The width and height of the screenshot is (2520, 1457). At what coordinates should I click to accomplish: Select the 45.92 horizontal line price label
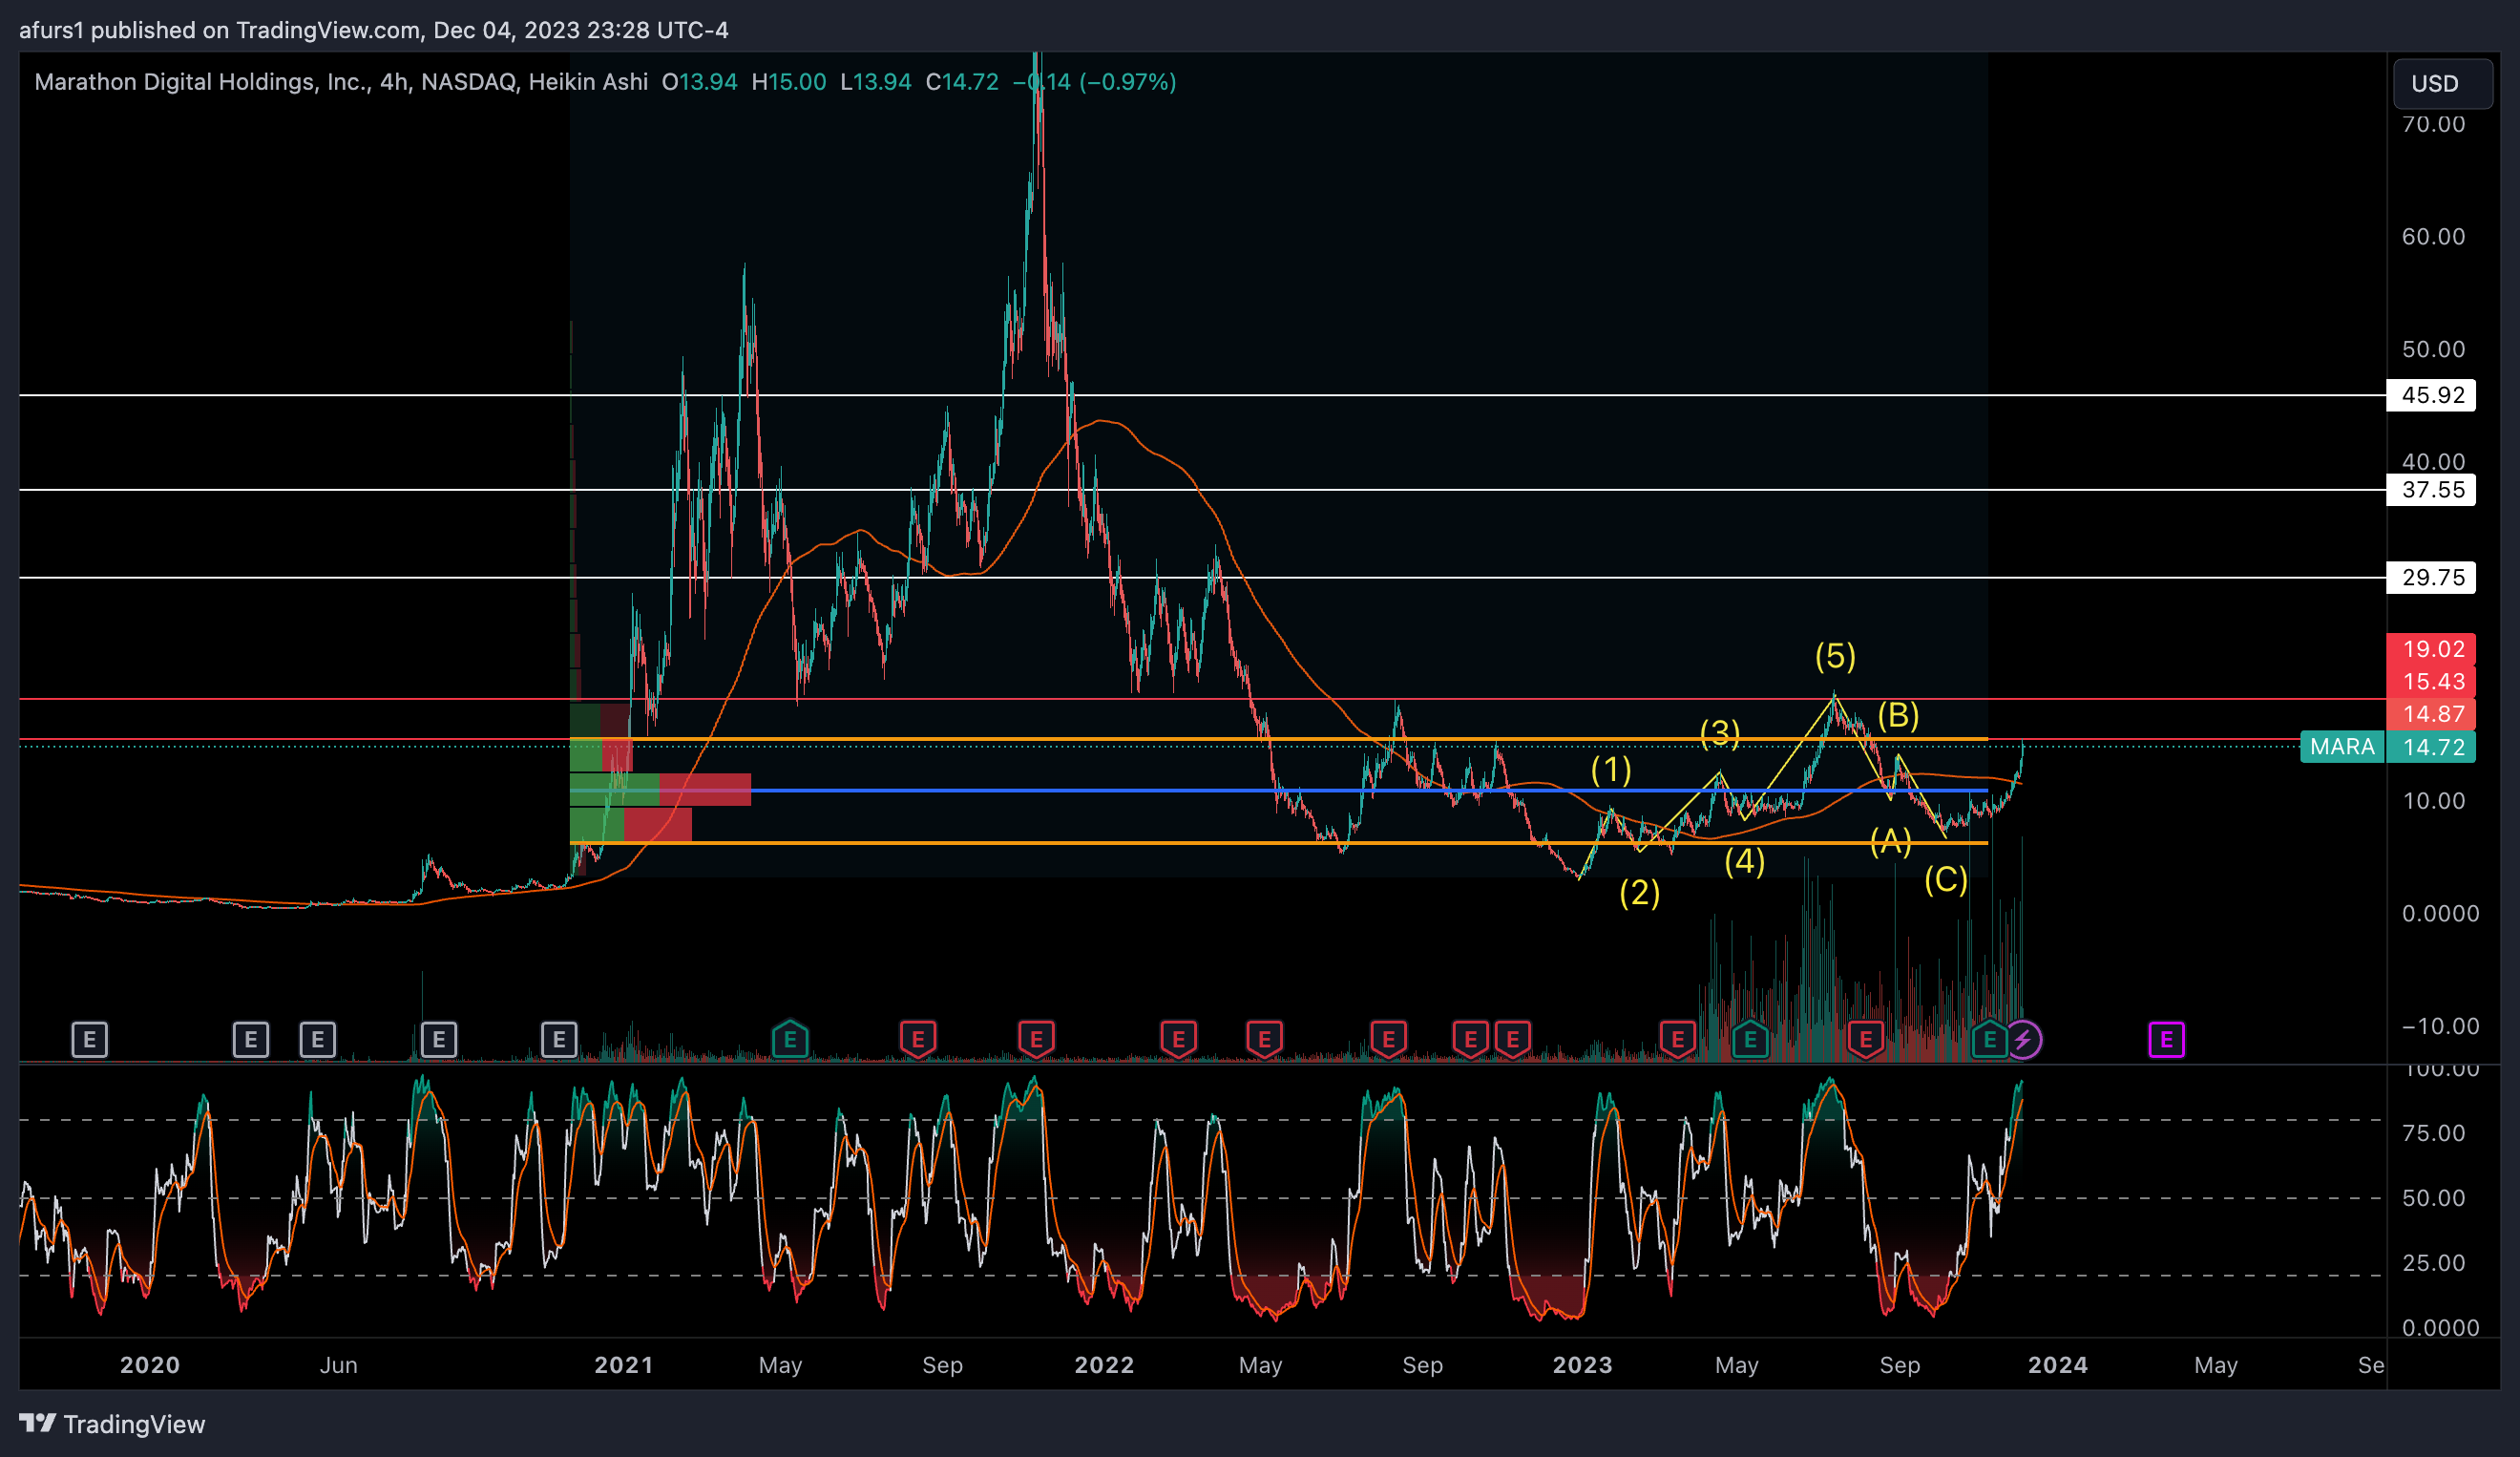[2431, 395]
